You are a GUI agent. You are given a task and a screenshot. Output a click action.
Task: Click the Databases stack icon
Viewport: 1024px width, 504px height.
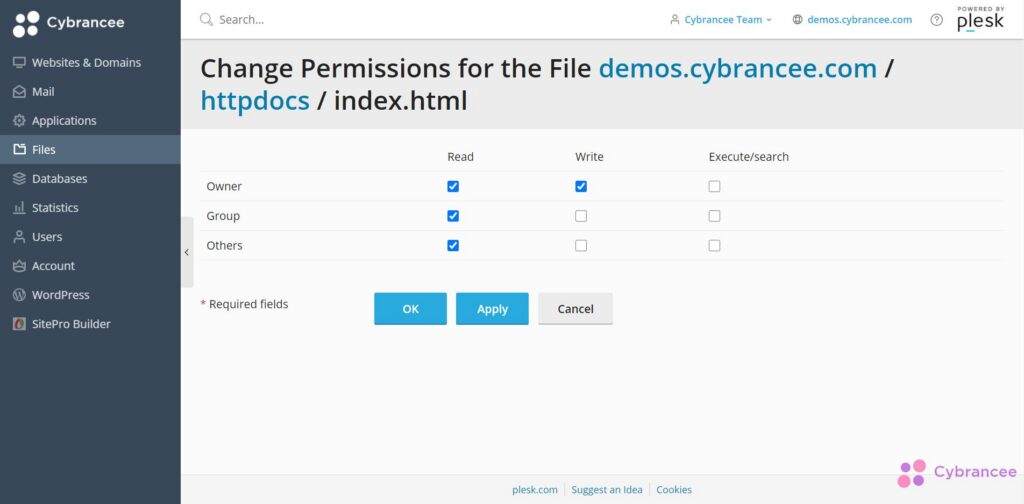click(20, 179)
